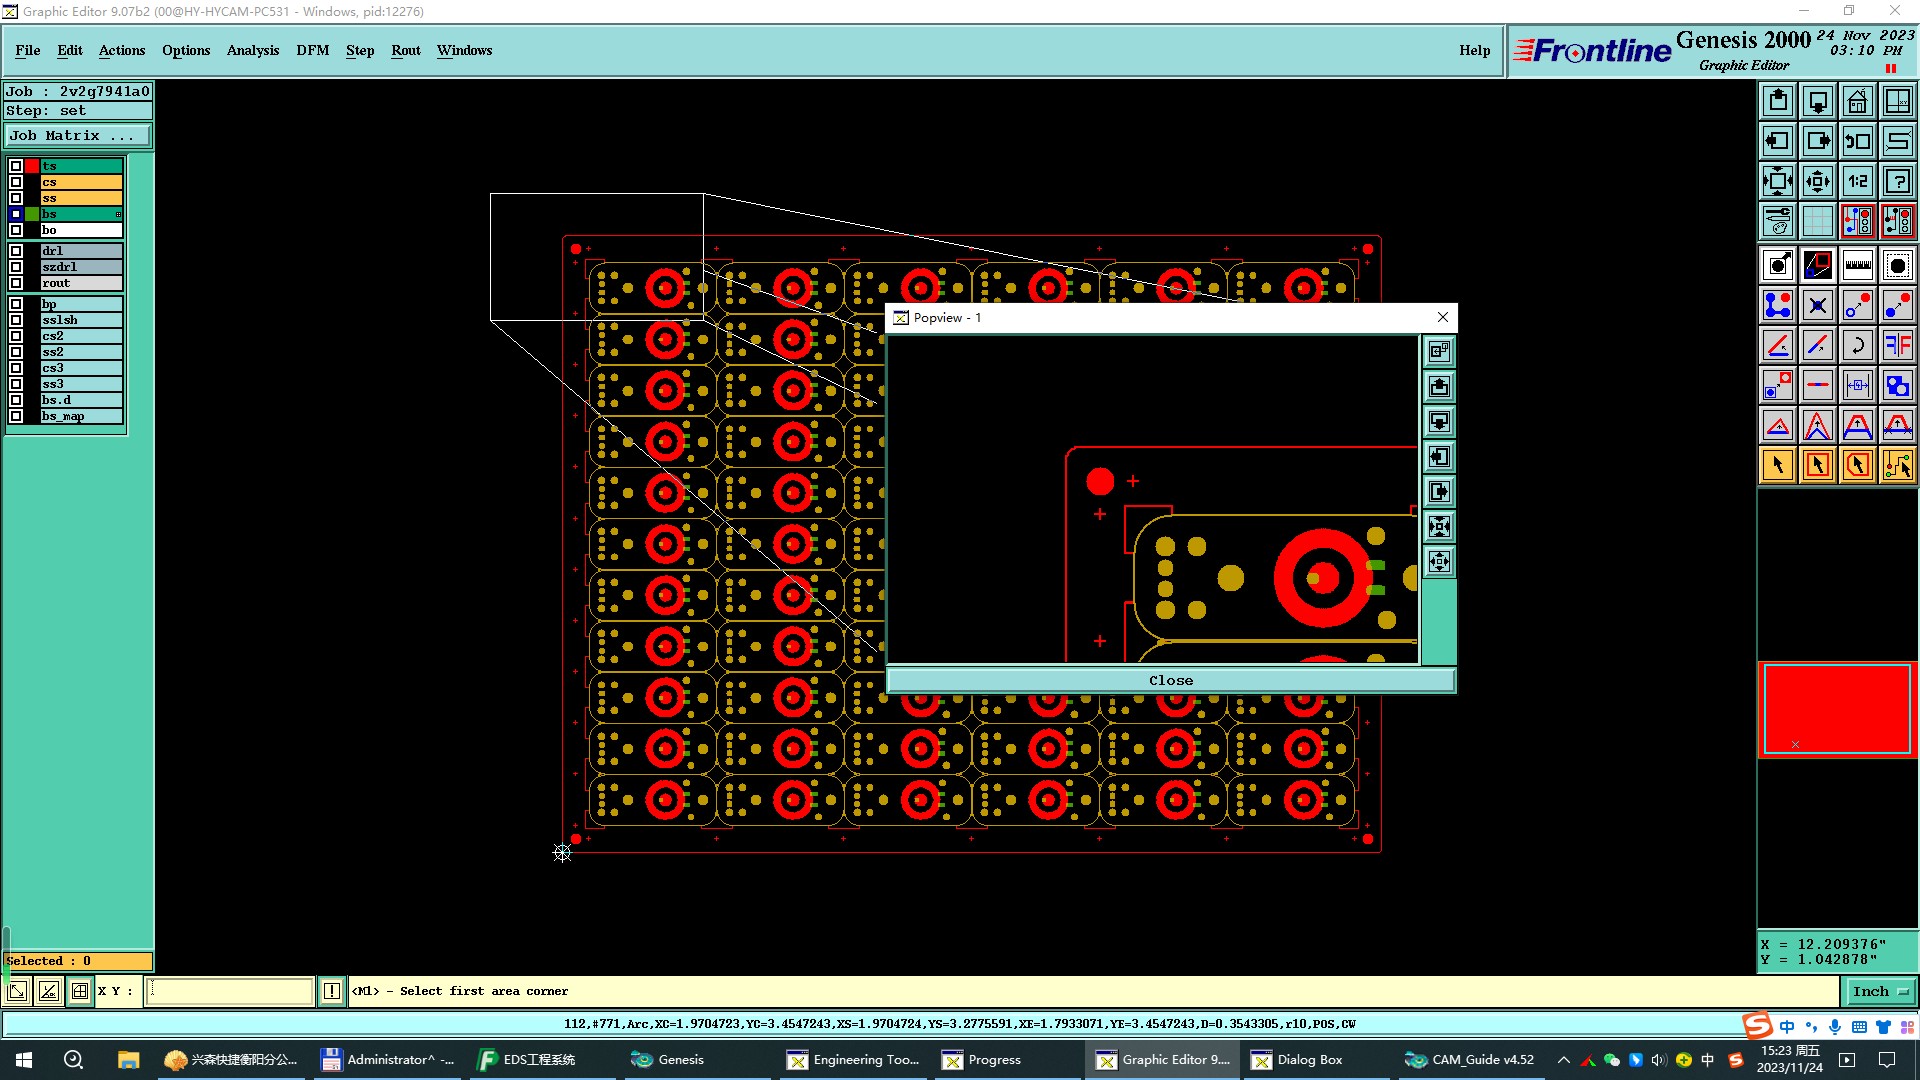This screenshot has width=1920, height=1080.
Task: Click the grid display icon
Action: 1817,221
